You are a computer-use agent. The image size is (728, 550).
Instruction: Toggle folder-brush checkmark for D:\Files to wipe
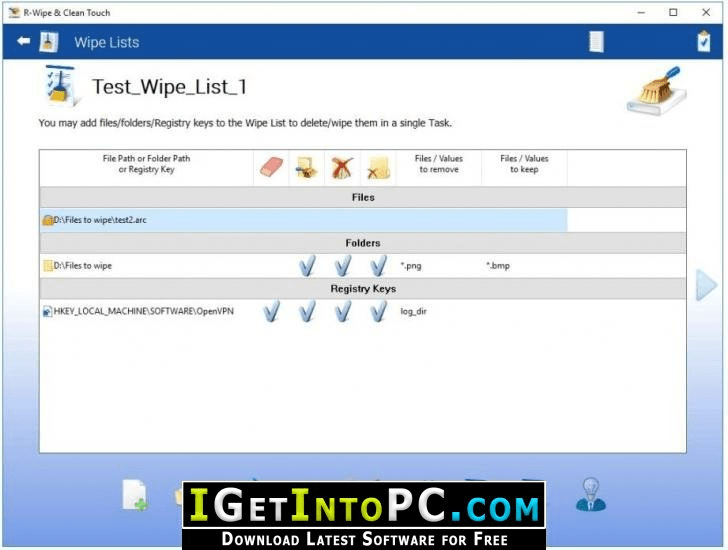pyautogui.click(x=307, y=266)
